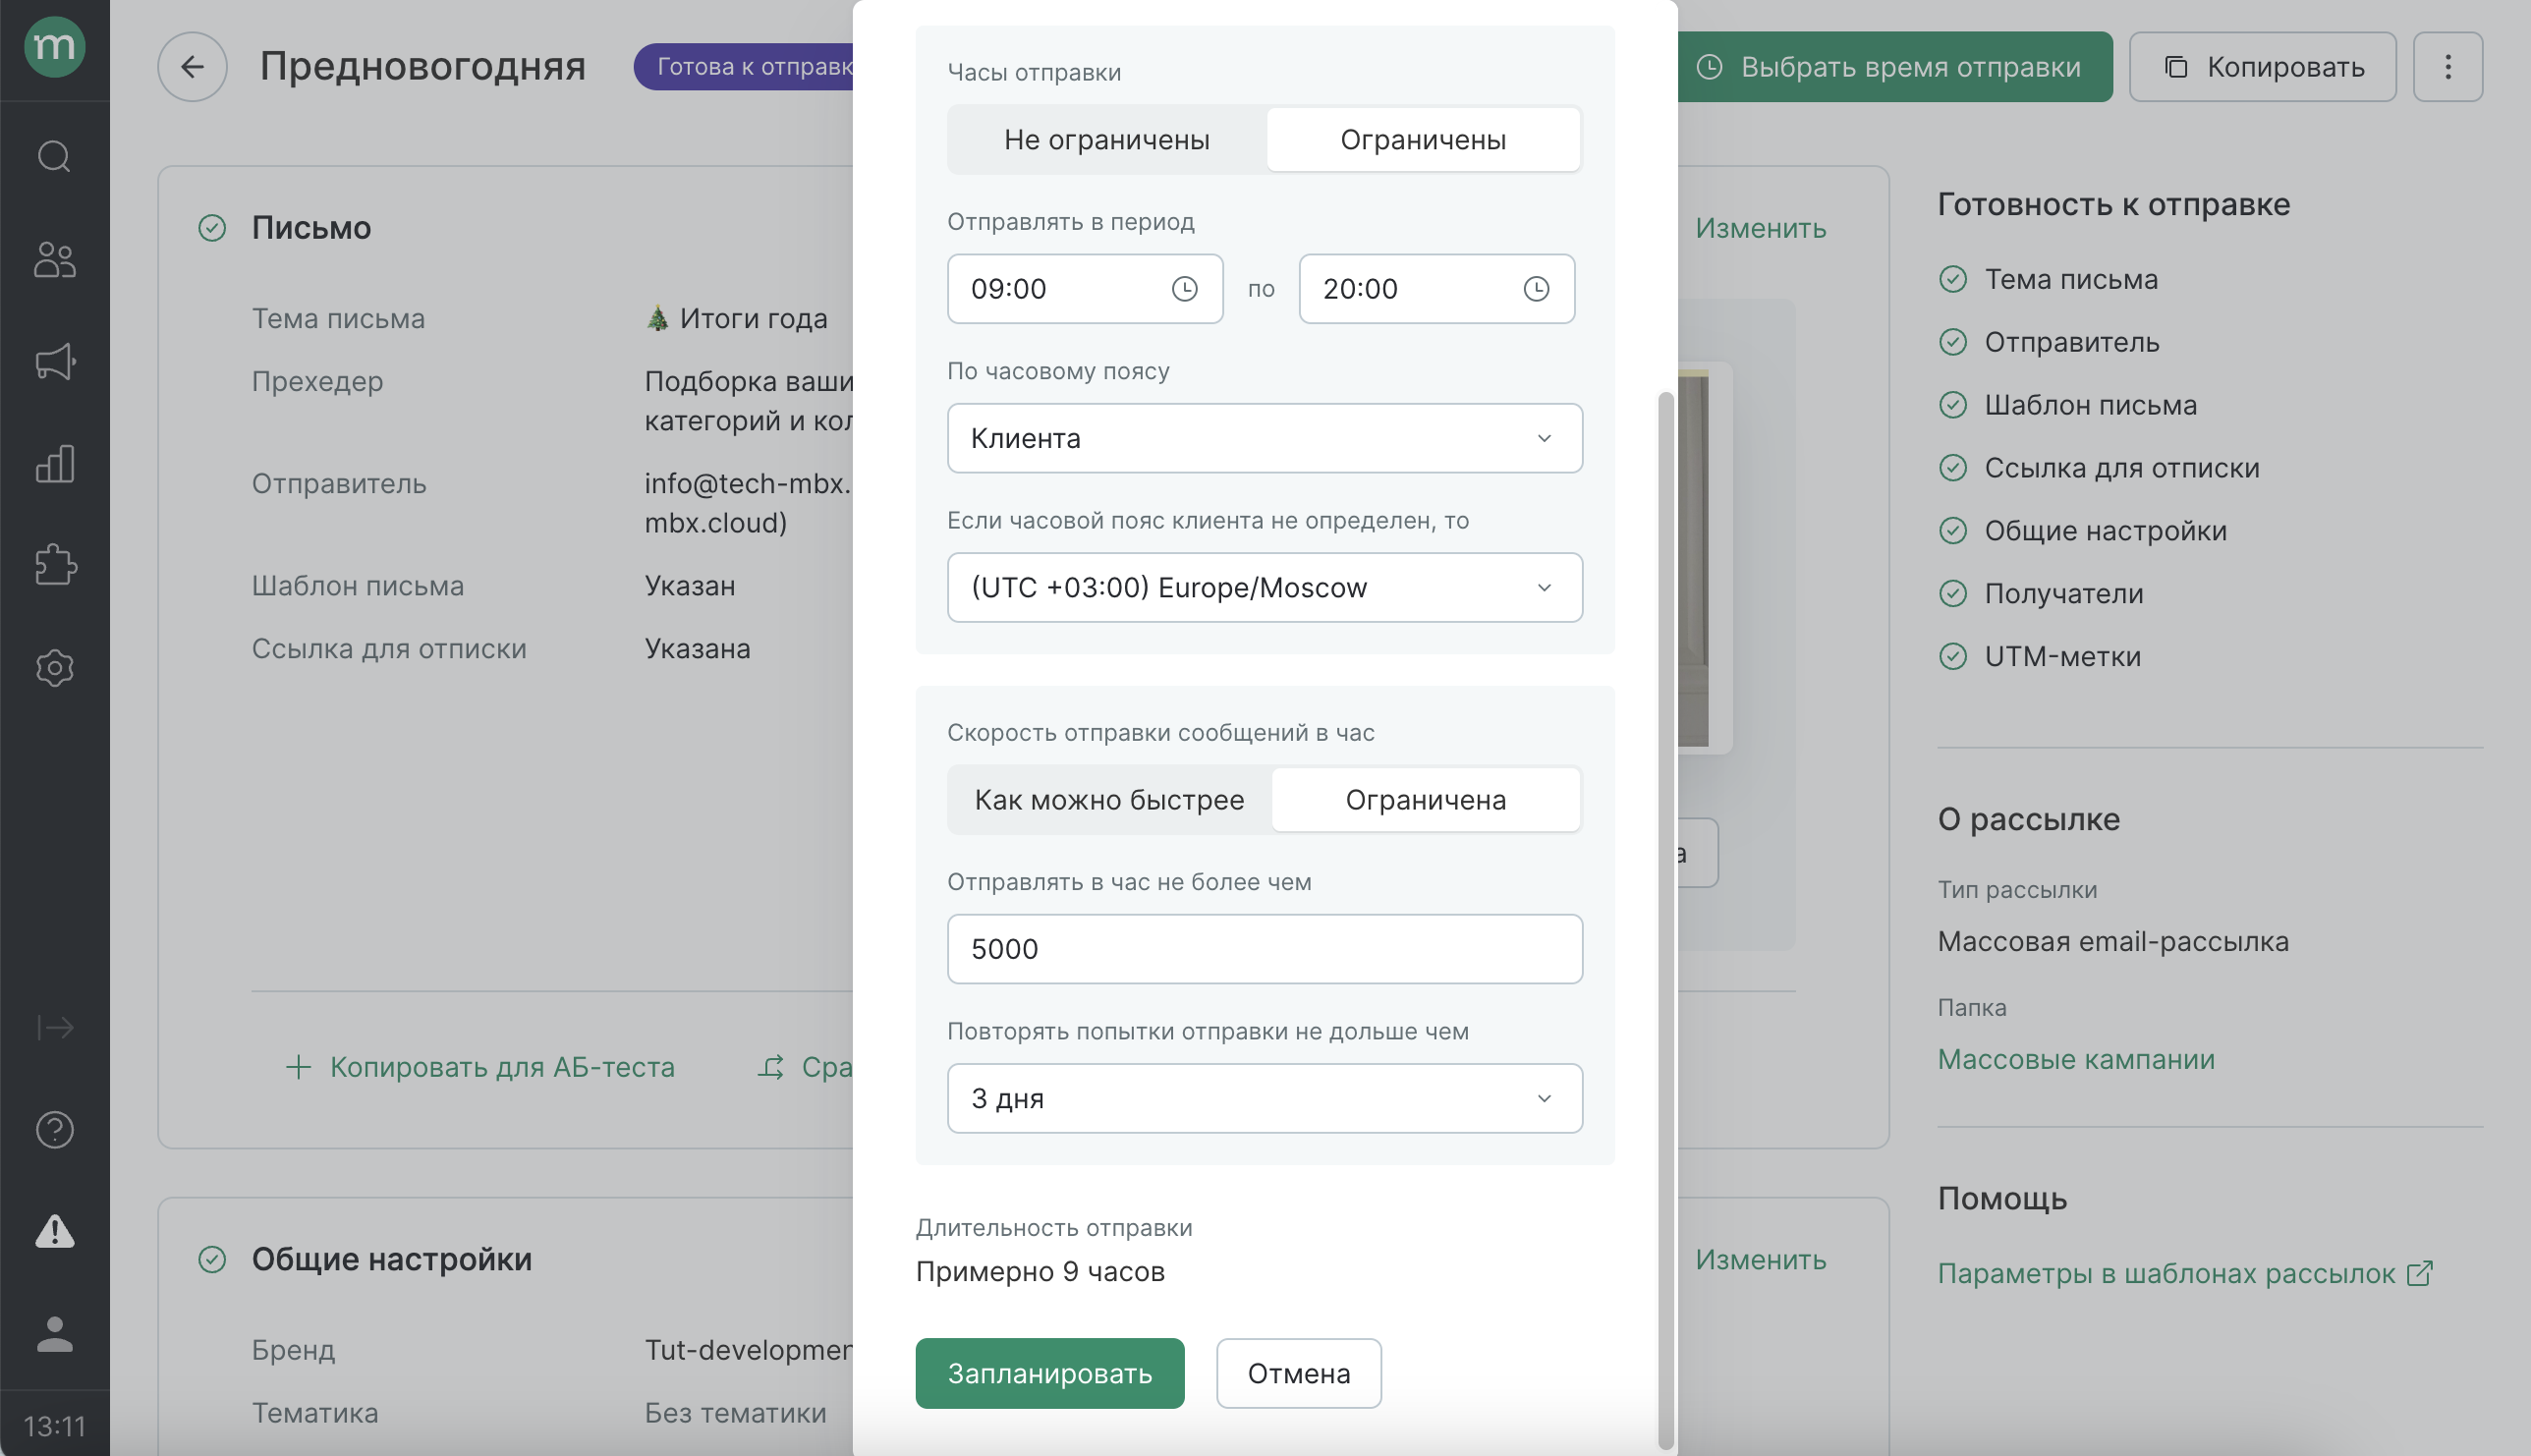Open the warning triangle notifications icon
This screenshot has height=1456, width=2531.
[54, 1231]
